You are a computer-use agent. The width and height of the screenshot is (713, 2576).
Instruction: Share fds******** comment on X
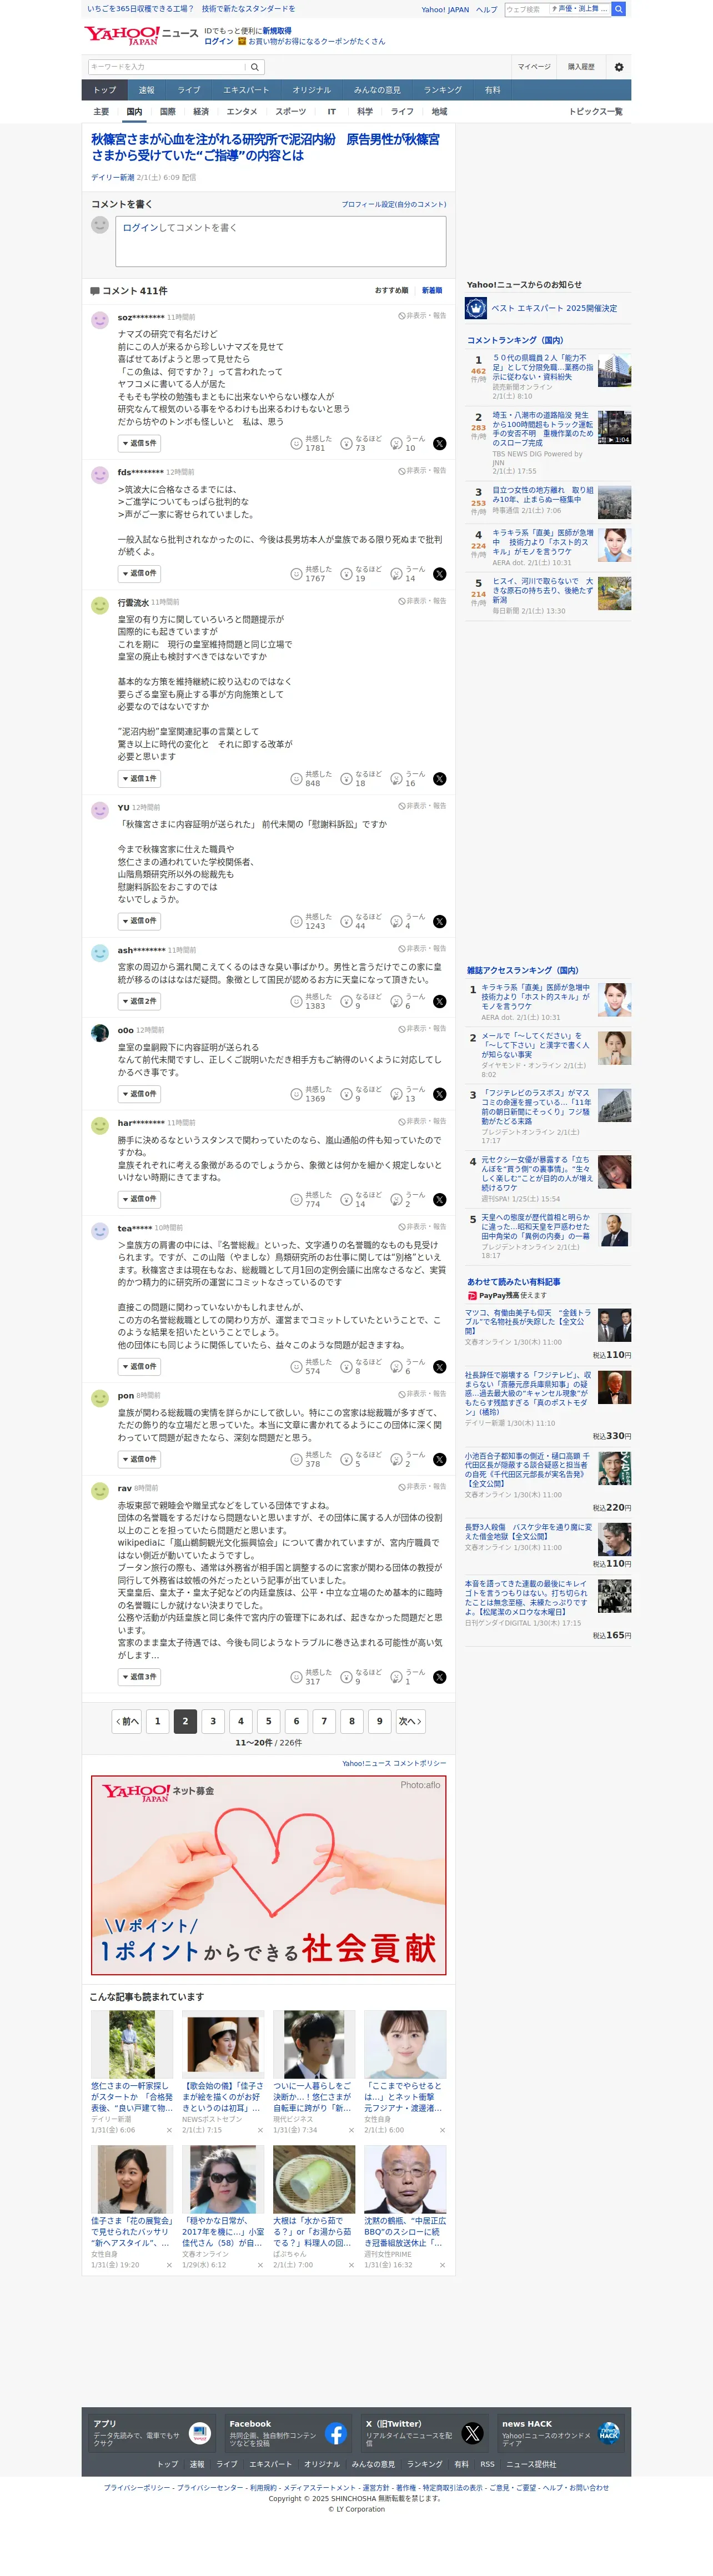[x=439, y=574]
